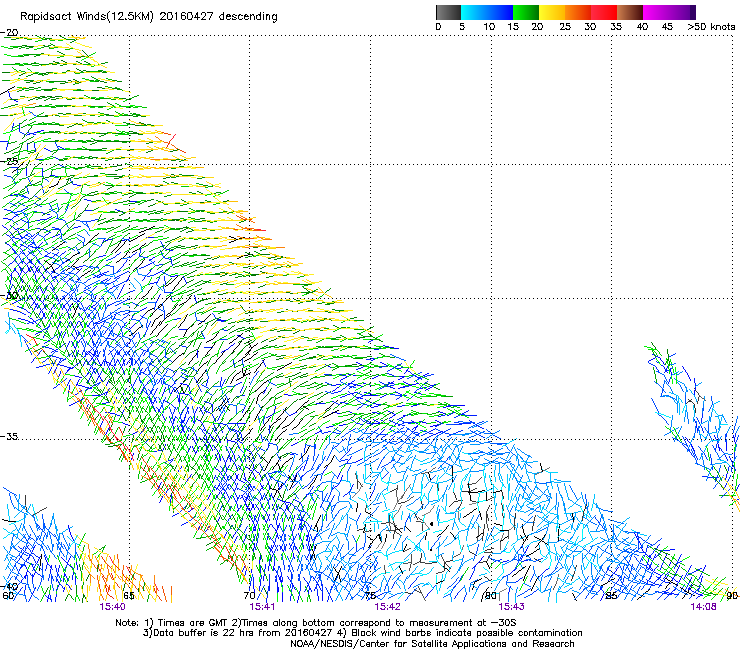Click the latitude label -35

(9, 437)
